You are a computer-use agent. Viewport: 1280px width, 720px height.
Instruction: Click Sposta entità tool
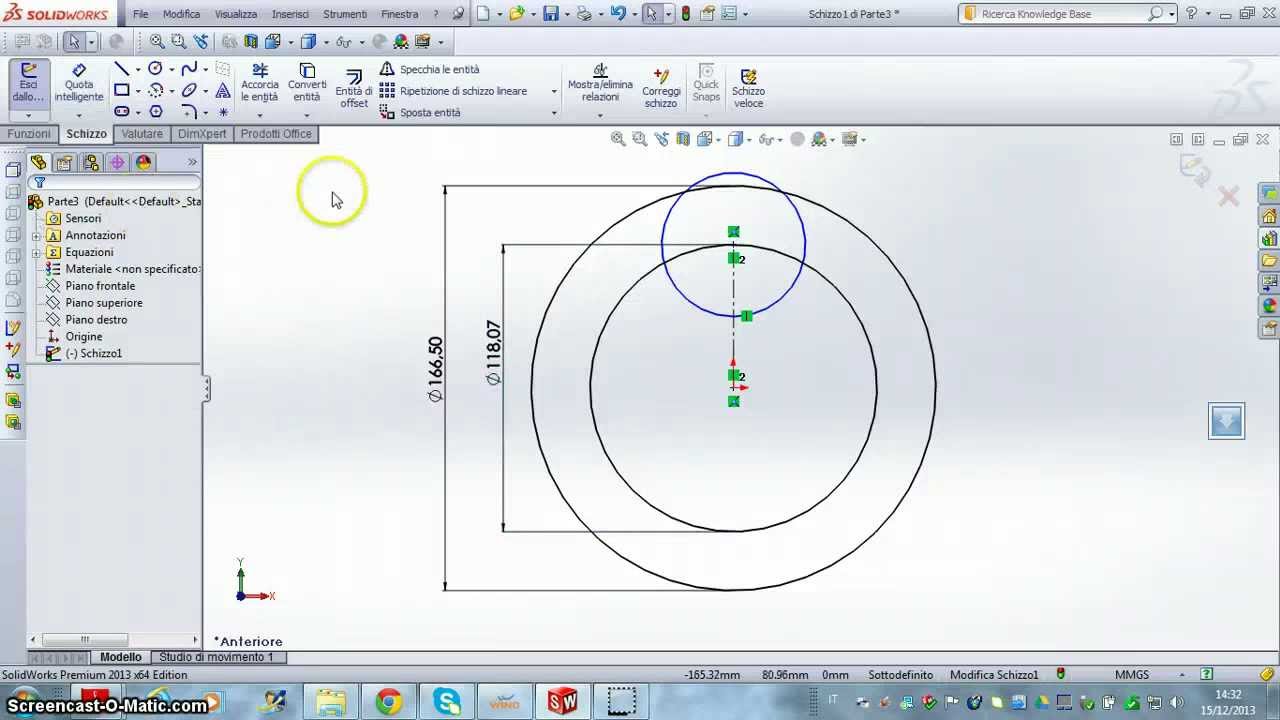click(x=420, y=113)
